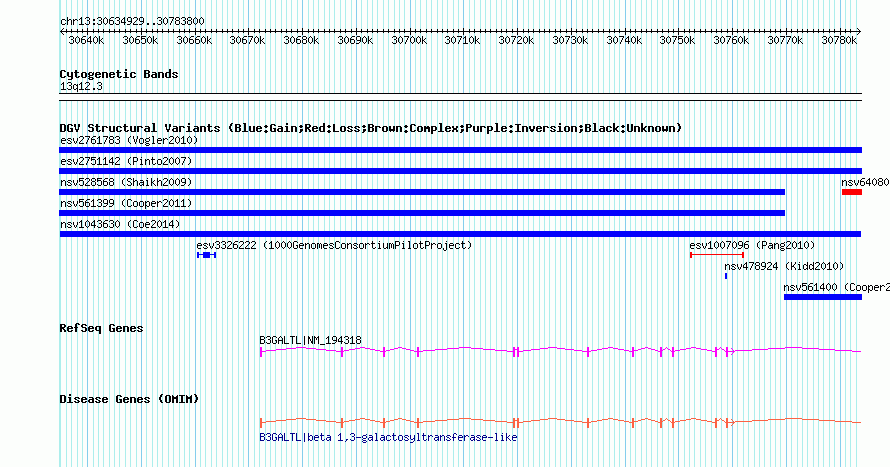Open the nsv561399 (Cooper2011) variant bar

click(x=422, y=213)
